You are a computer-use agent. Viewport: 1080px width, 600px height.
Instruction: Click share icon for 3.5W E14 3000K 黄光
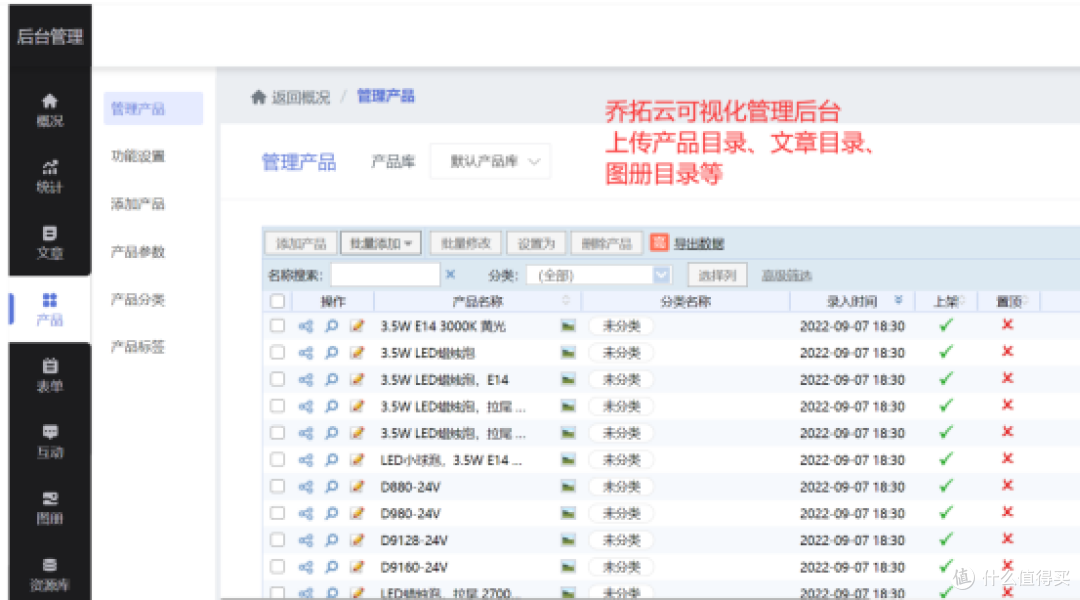306,326
